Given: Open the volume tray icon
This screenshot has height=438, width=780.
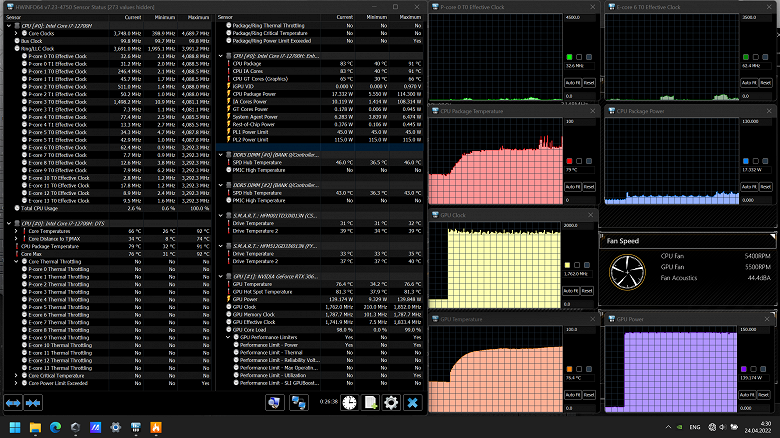Looking at the screenshot, I should [722, 427].
